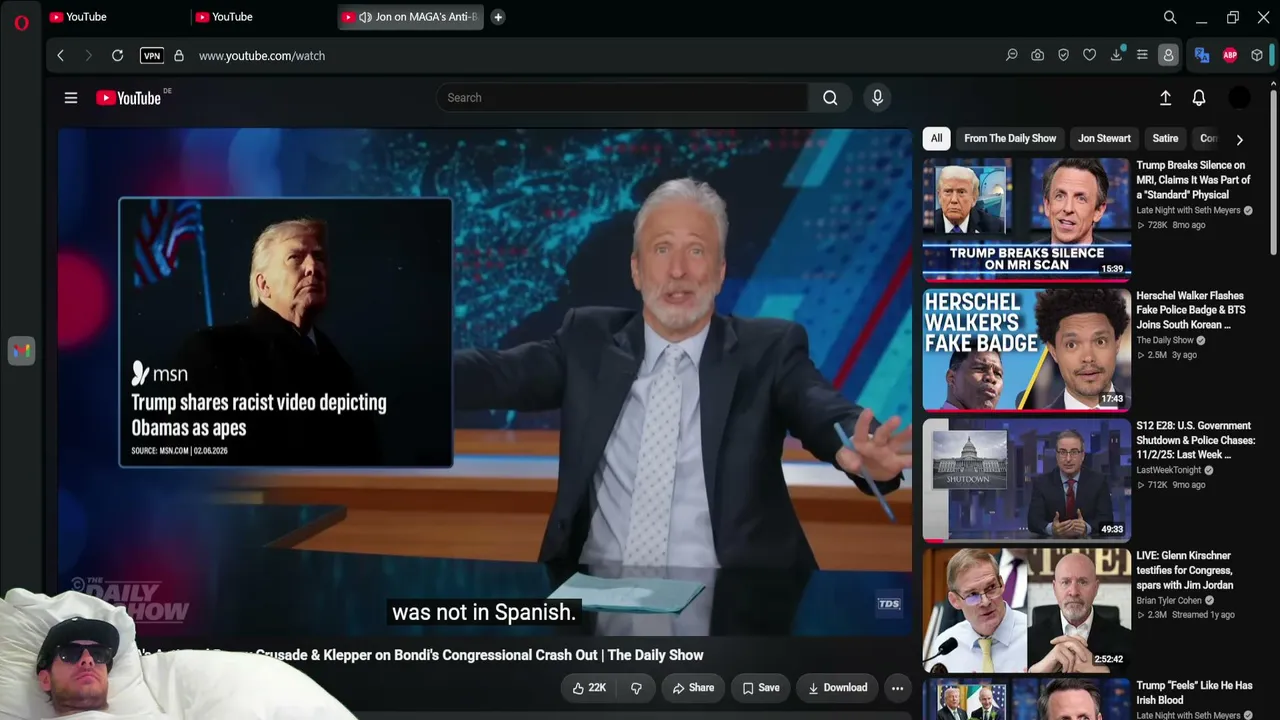1280x720 pixels.
Task: Open the YouTube create upload button
Action: [1165, 98]
